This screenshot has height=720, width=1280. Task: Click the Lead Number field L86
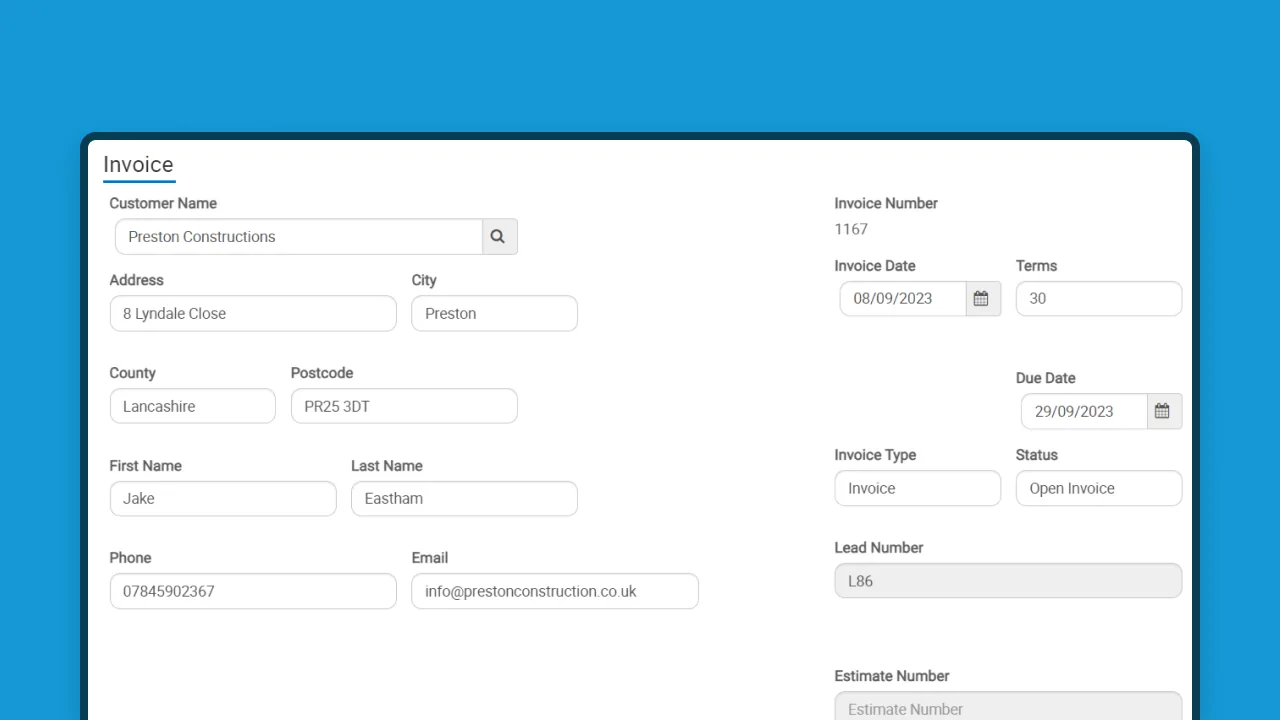tap(1008, 581)
